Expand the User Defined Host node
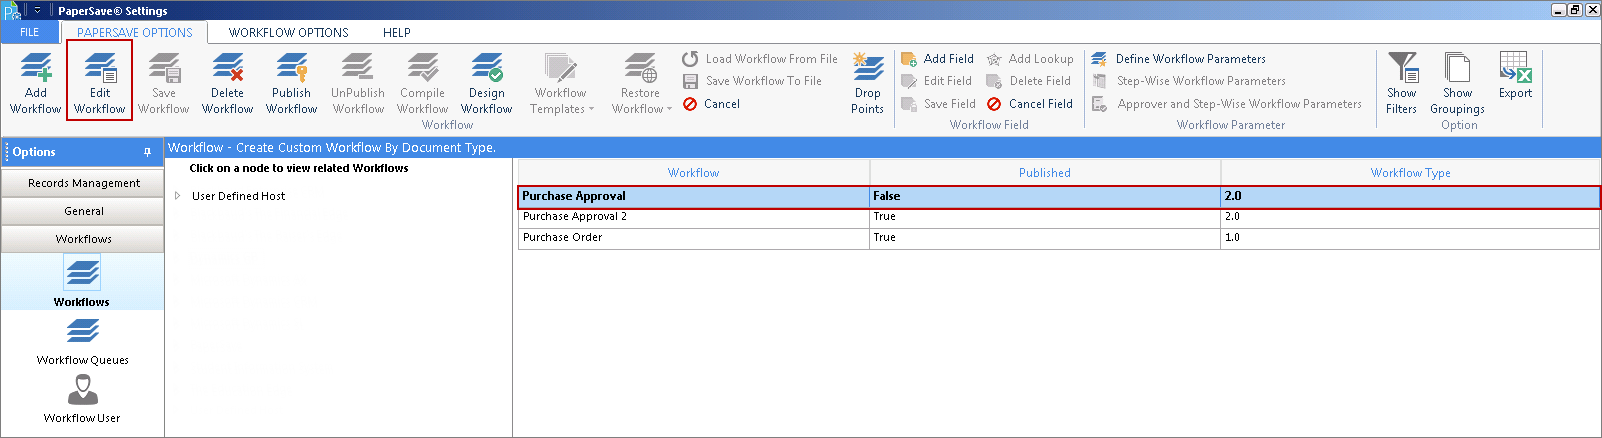 178,196
